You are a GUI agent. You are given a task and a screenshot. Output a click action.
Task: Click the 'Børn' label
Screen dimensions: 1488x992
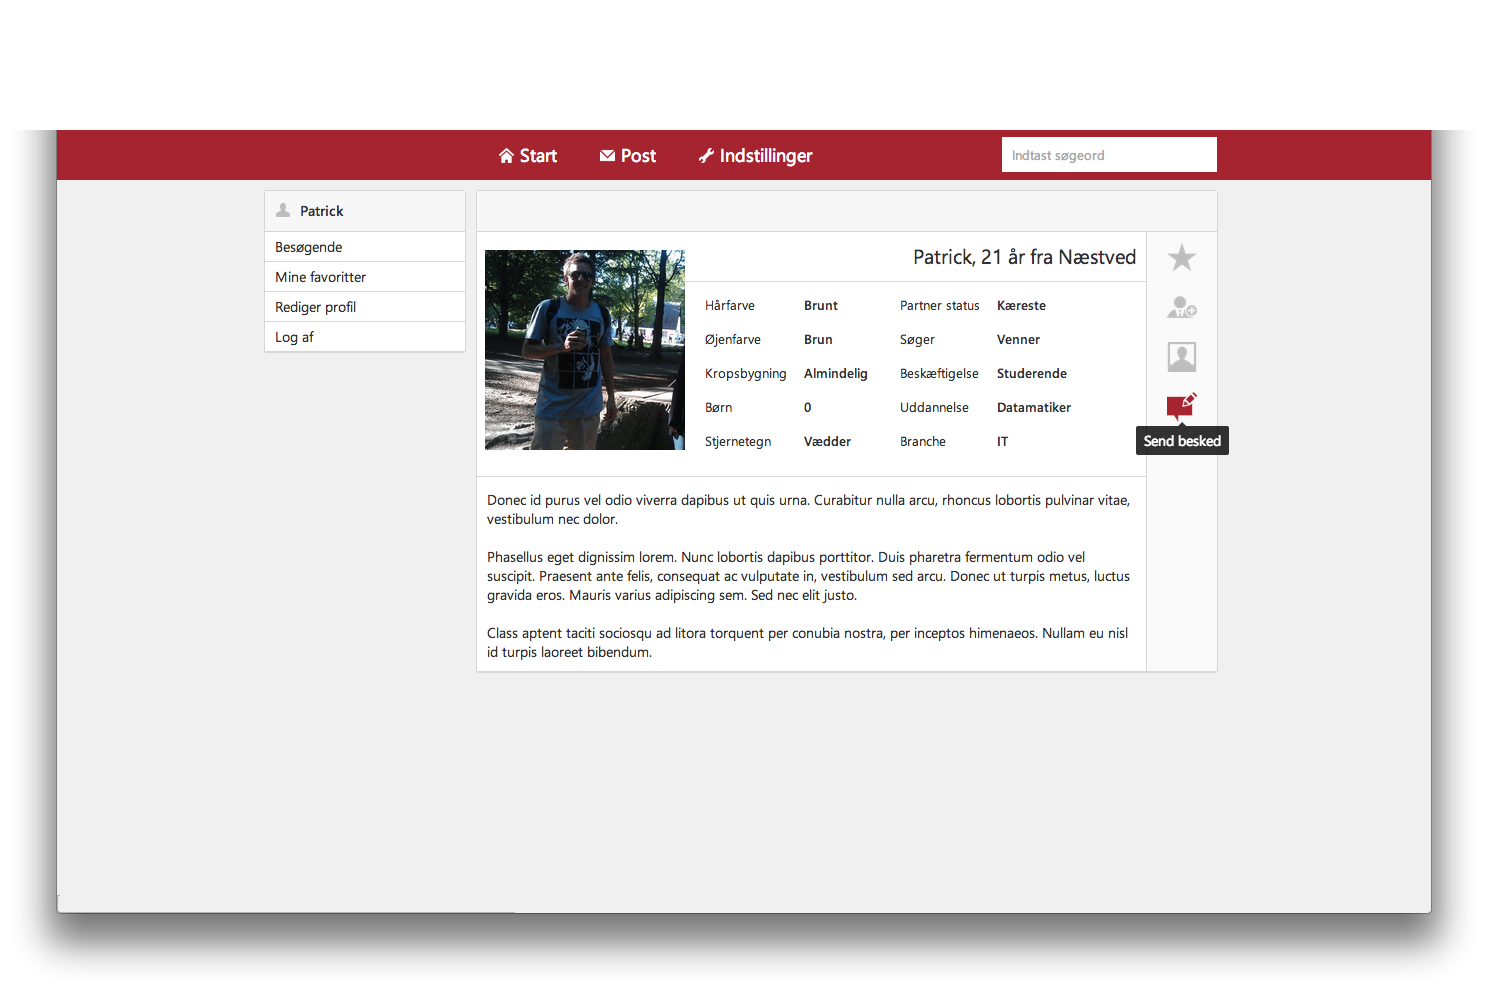(719, 408)
